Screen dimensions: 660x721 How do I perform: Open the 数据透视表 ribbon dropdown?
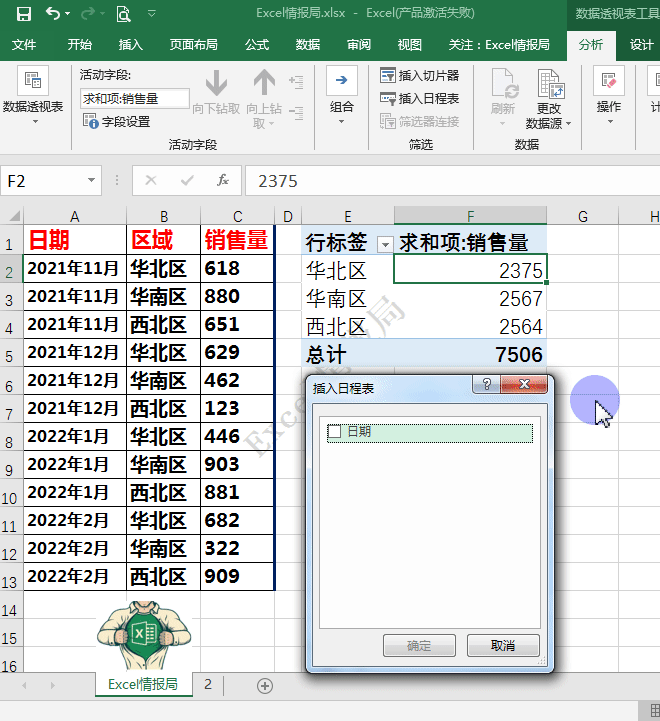pos(33,96)
